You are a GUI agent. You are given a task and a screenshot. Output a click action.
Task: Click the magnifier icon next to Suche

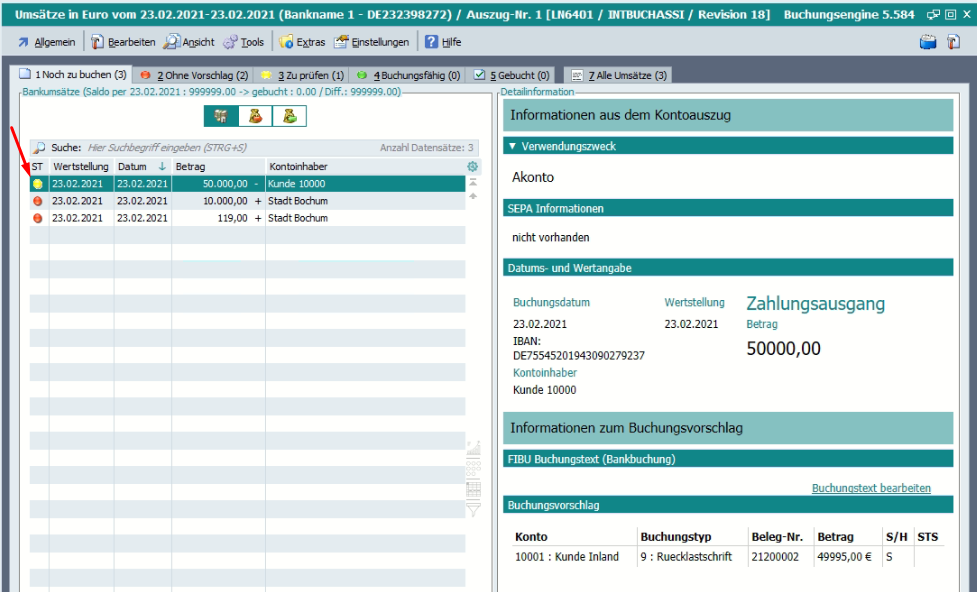pos(39,147)
